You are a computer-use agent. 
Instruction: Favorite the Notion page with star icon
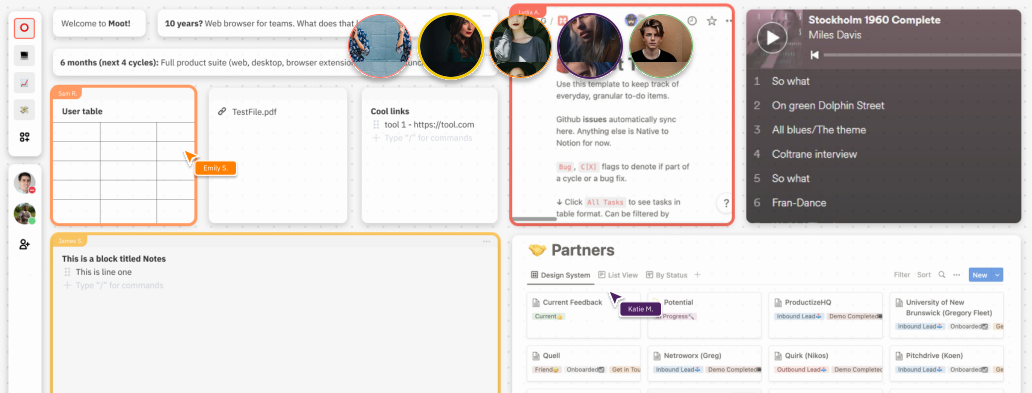(x=711, y=21)
